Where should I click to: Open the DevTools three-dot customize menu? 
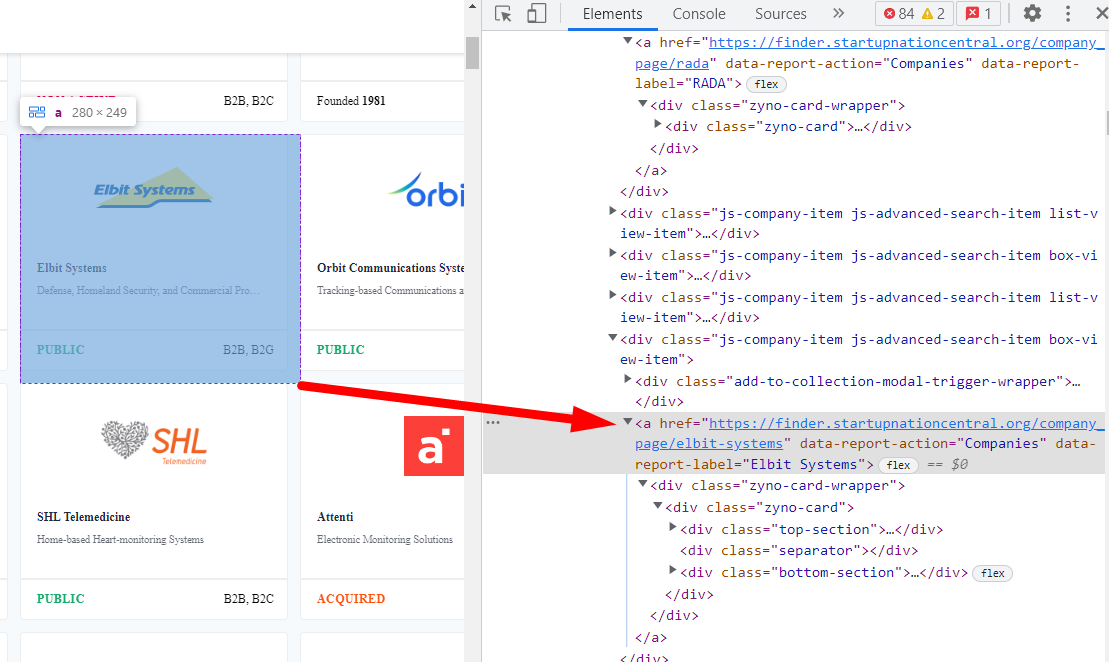[1068, 13]
